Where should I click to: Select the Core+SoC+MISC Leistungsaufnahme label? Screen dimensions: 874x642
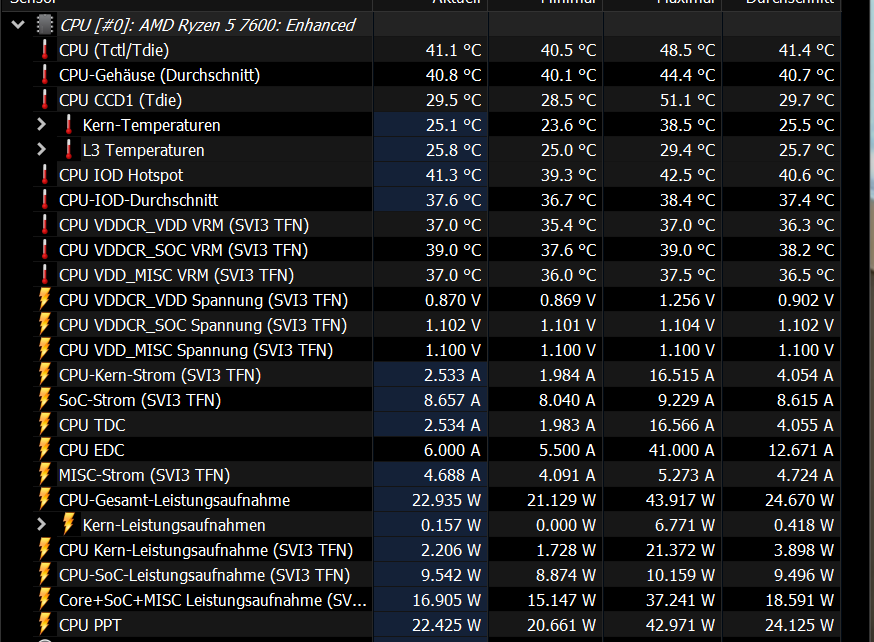213,600
